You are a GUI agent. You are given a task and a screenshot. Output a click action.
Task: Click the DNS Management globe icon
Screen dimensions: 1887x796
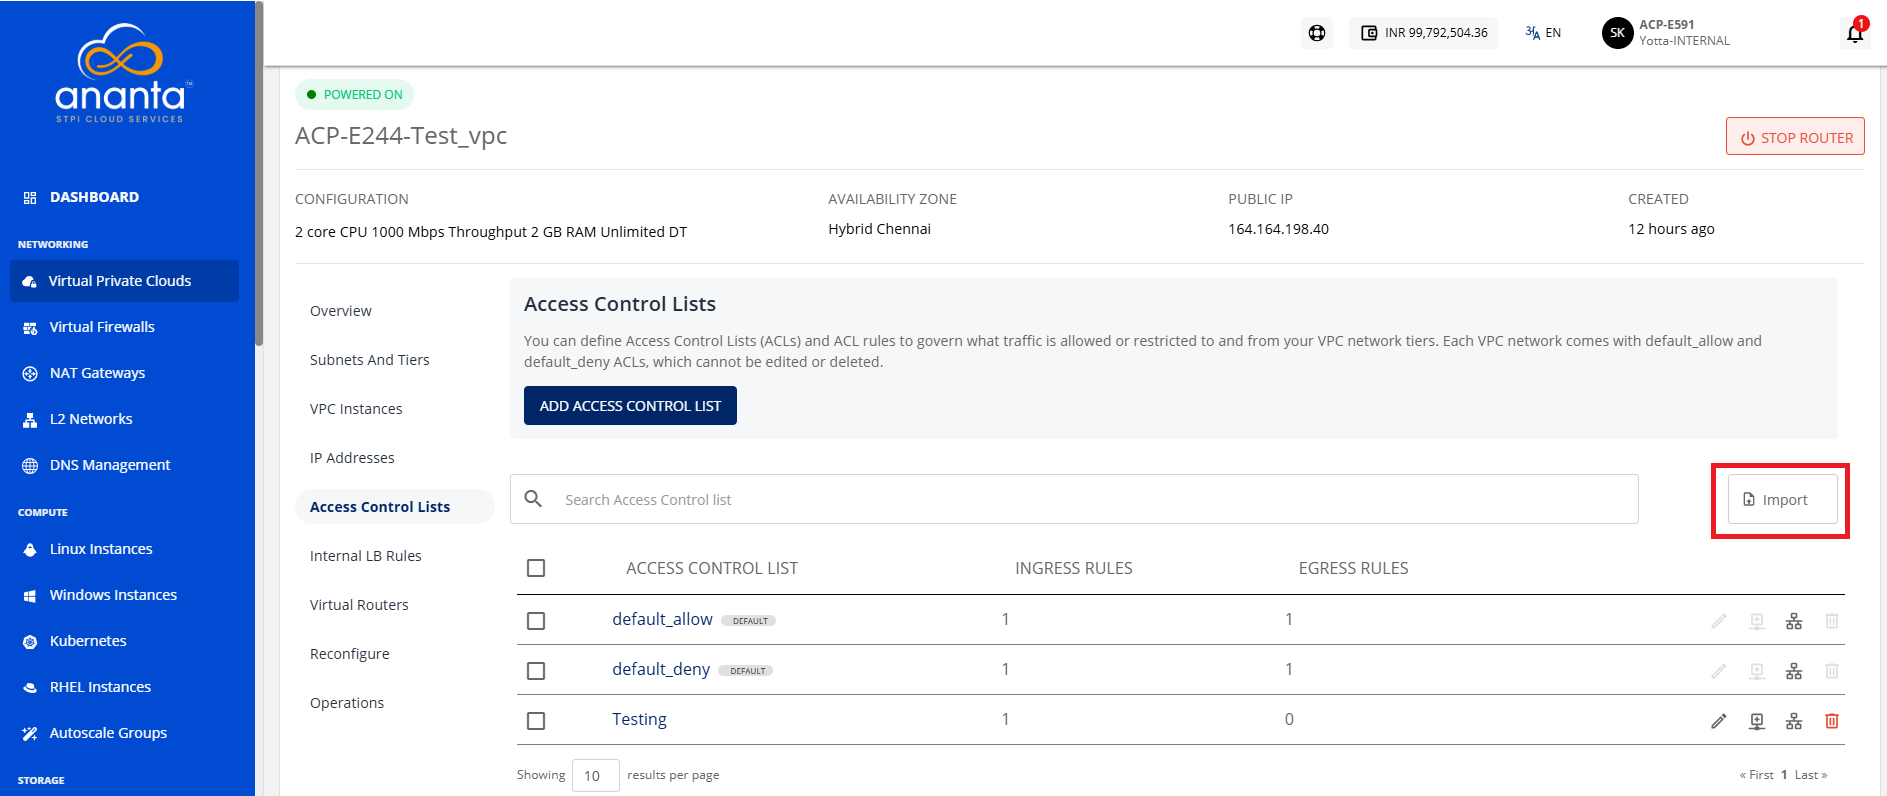point(30,466)
